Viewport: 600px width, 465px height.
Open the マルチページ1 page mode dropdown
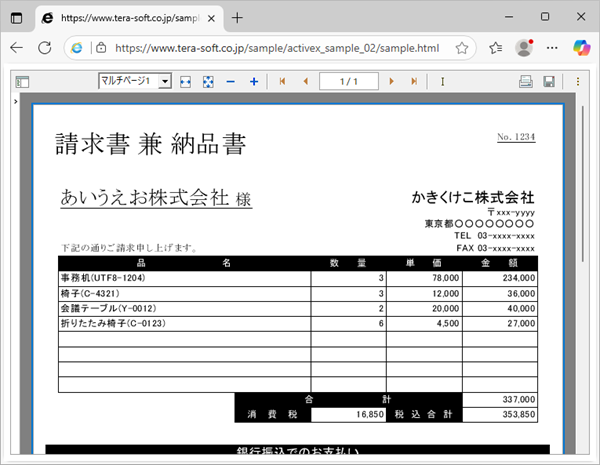coord(135,81)
